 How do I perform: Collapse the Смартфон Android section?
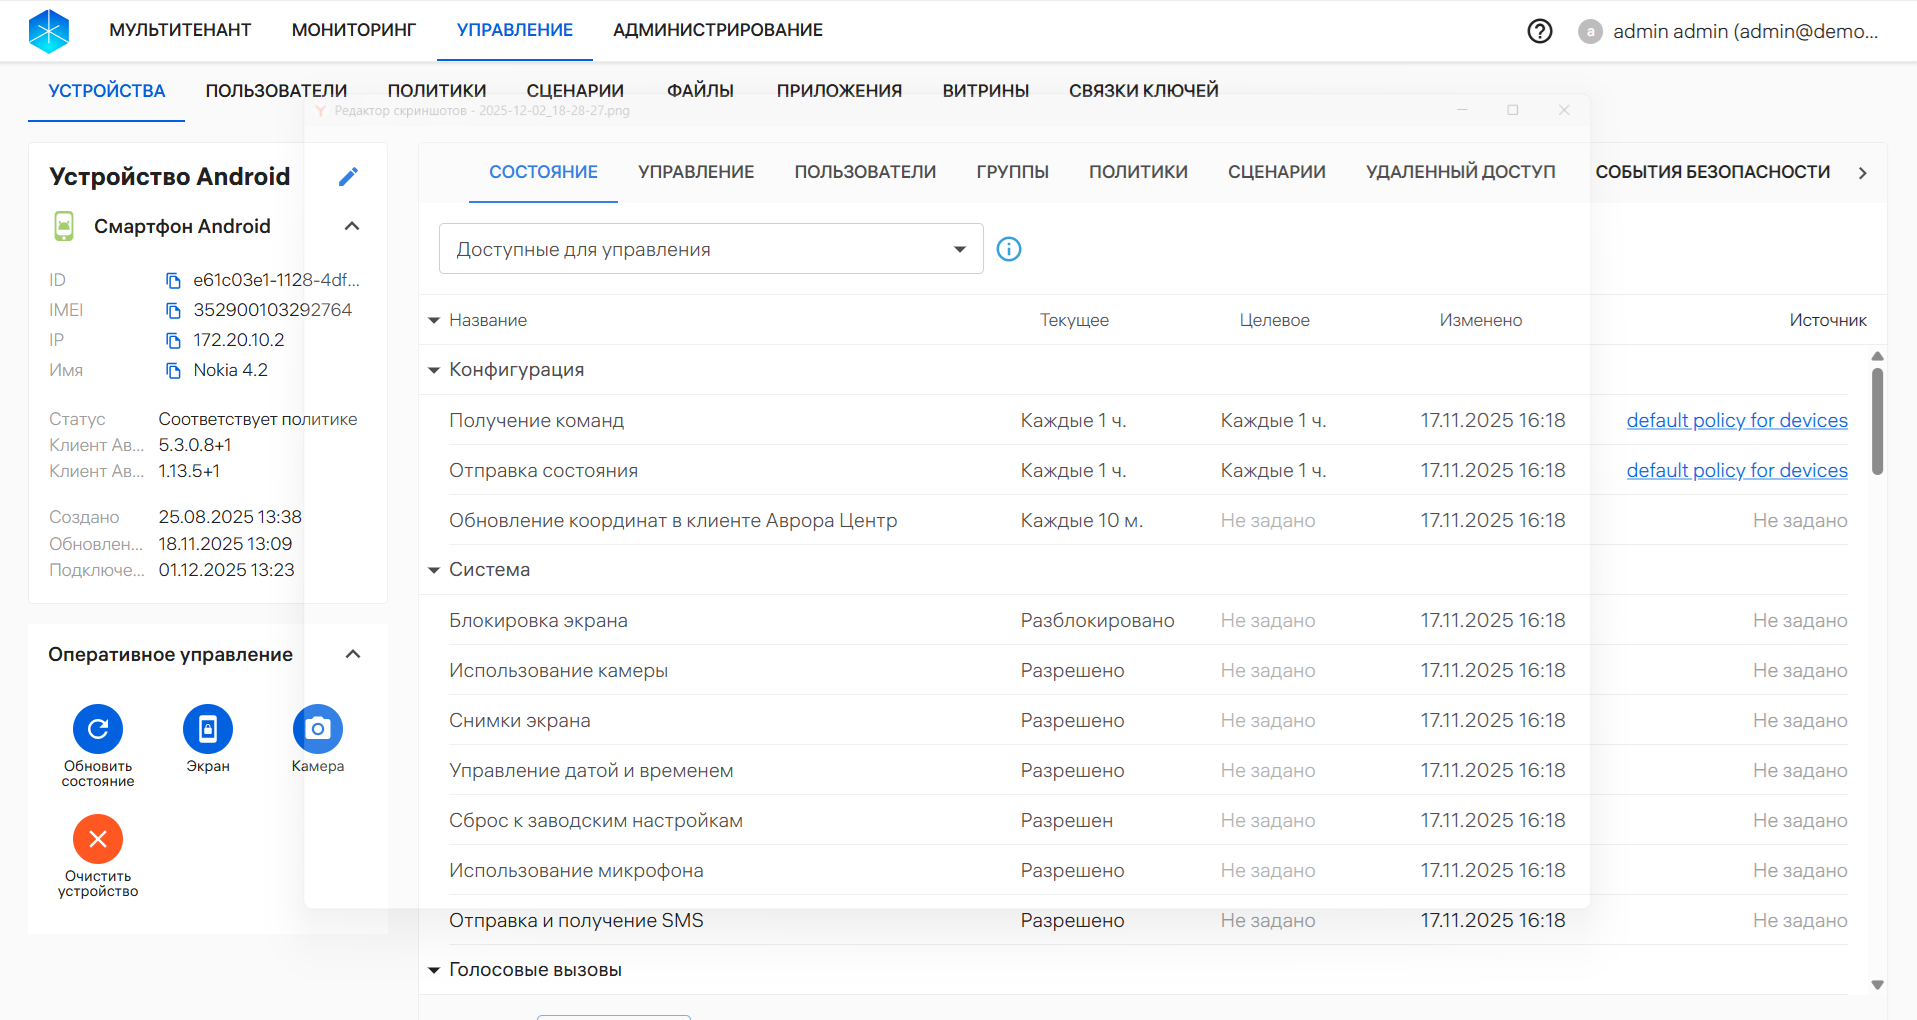[352, 226]
